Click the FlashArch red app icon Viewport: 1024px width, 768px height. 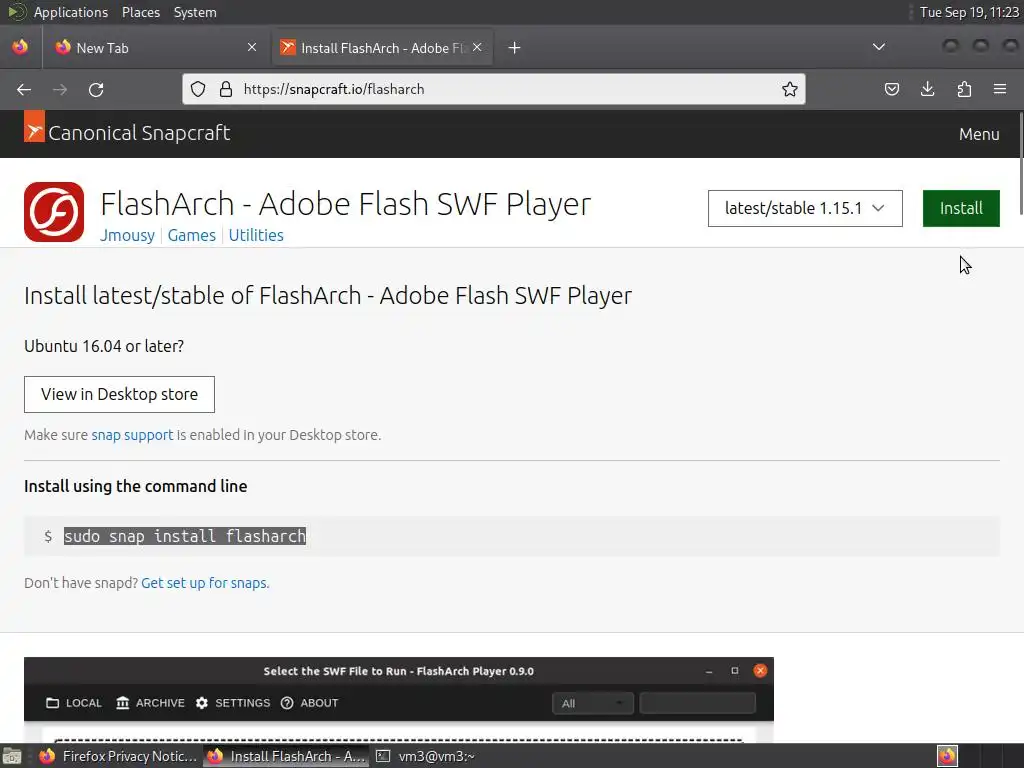(54, 212)
